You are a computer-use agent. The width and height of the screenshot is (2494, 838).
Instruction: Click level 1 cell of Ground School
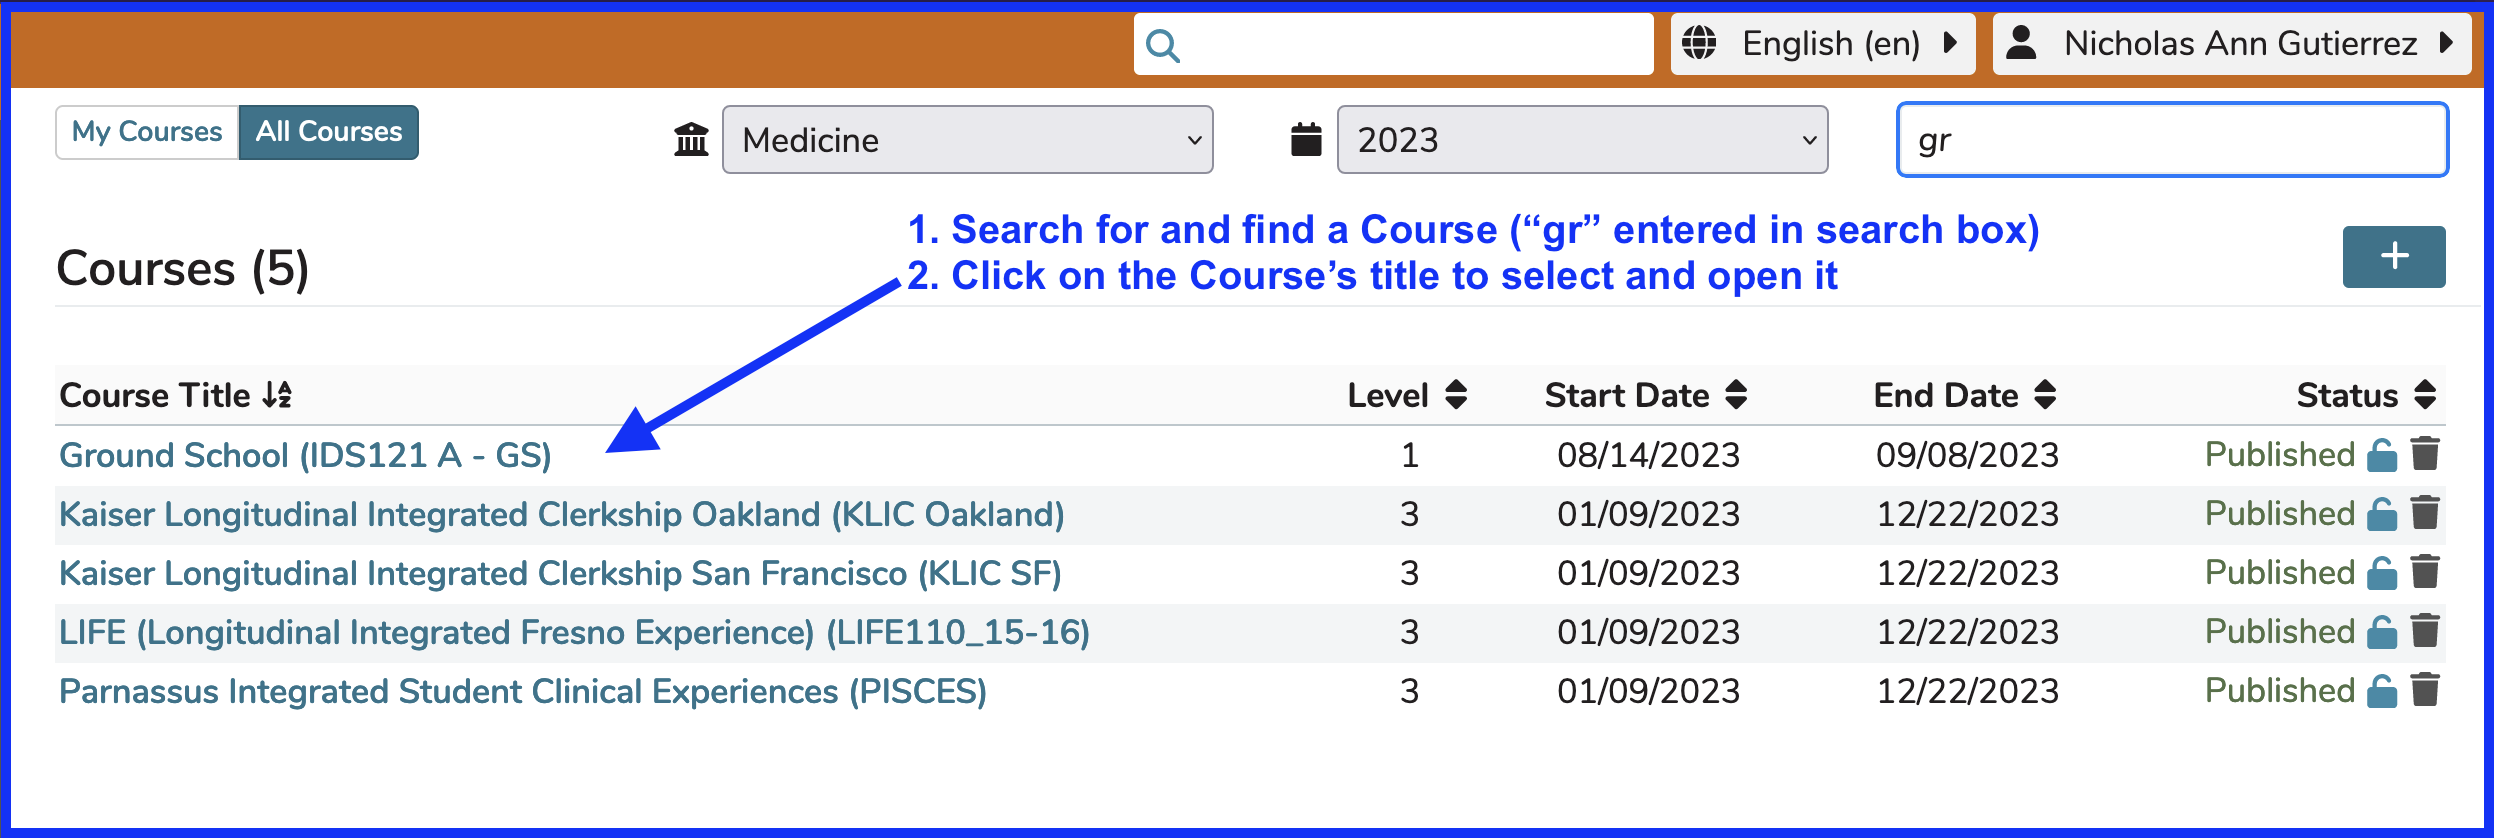click(1409, 455)
